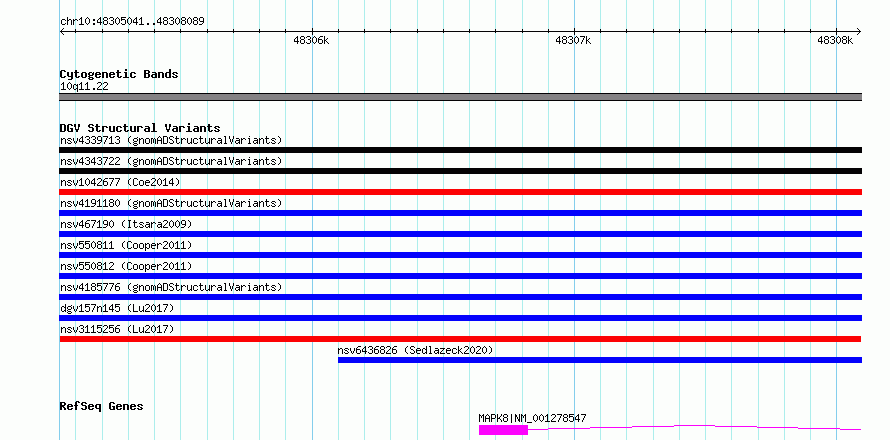Open the nsv4343722 gnomAD variant label

click(171, 161)
